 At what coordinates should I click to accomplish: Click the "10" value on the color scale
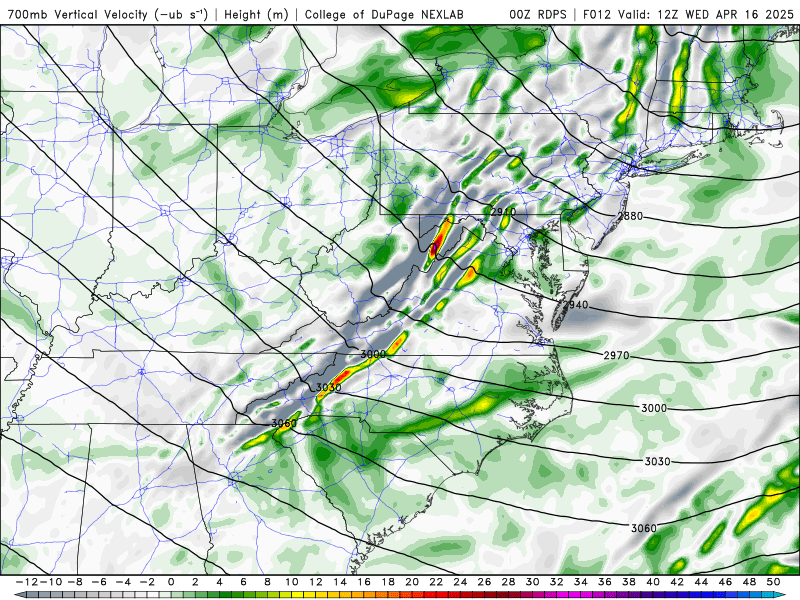click(292, 582)
